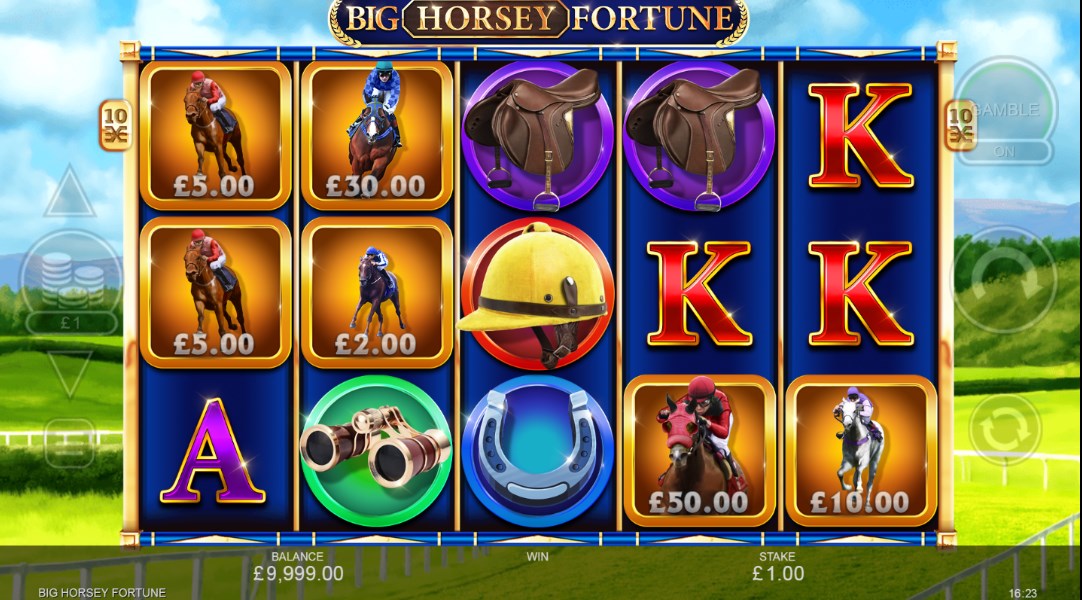Viewport: 1082px width, 600px height.
Task: Click the Big Horsey Fortune title logo
Action: coord(538,20)
